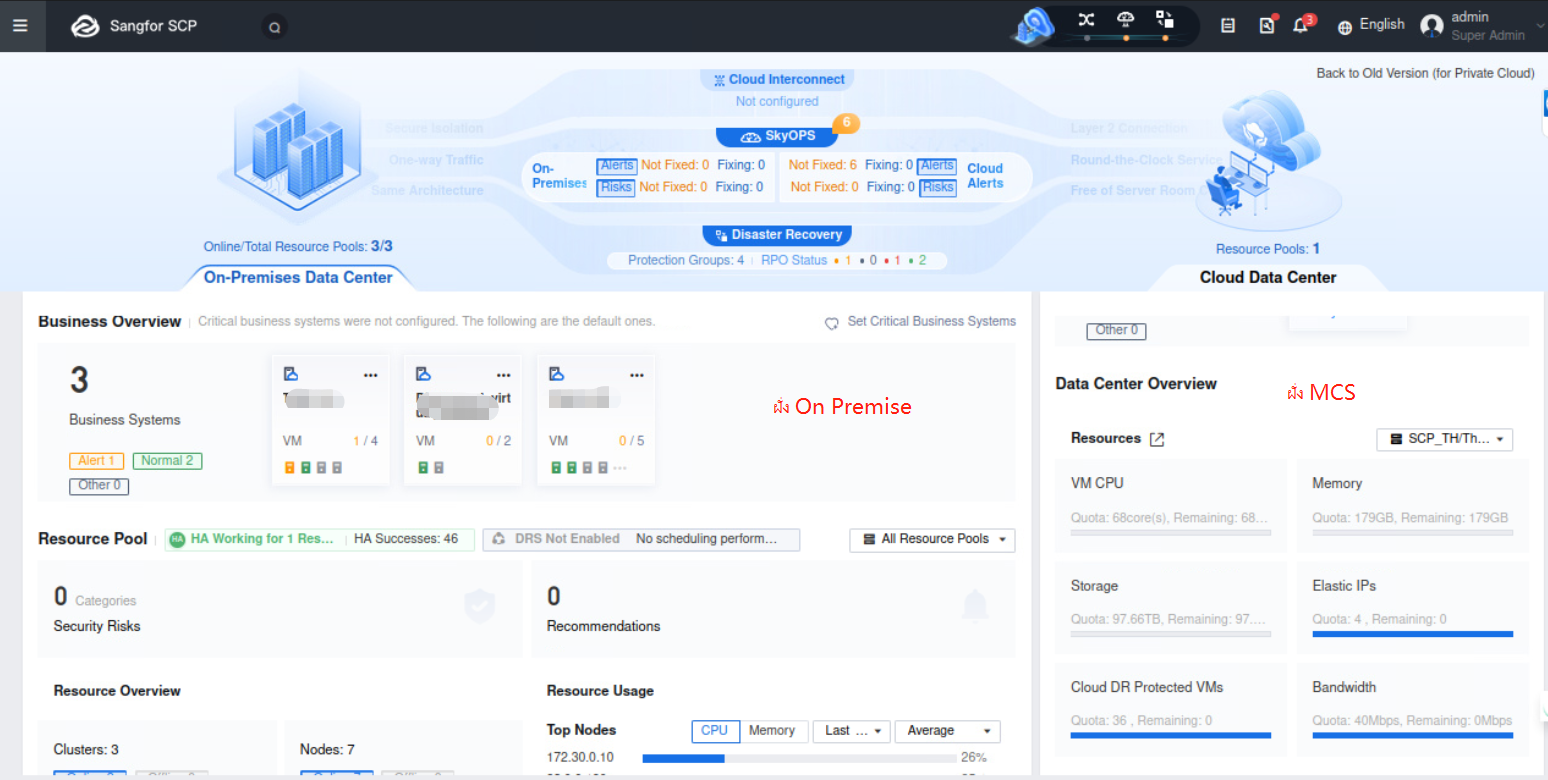Click the green HA status icon

click(x=177, y=539)
